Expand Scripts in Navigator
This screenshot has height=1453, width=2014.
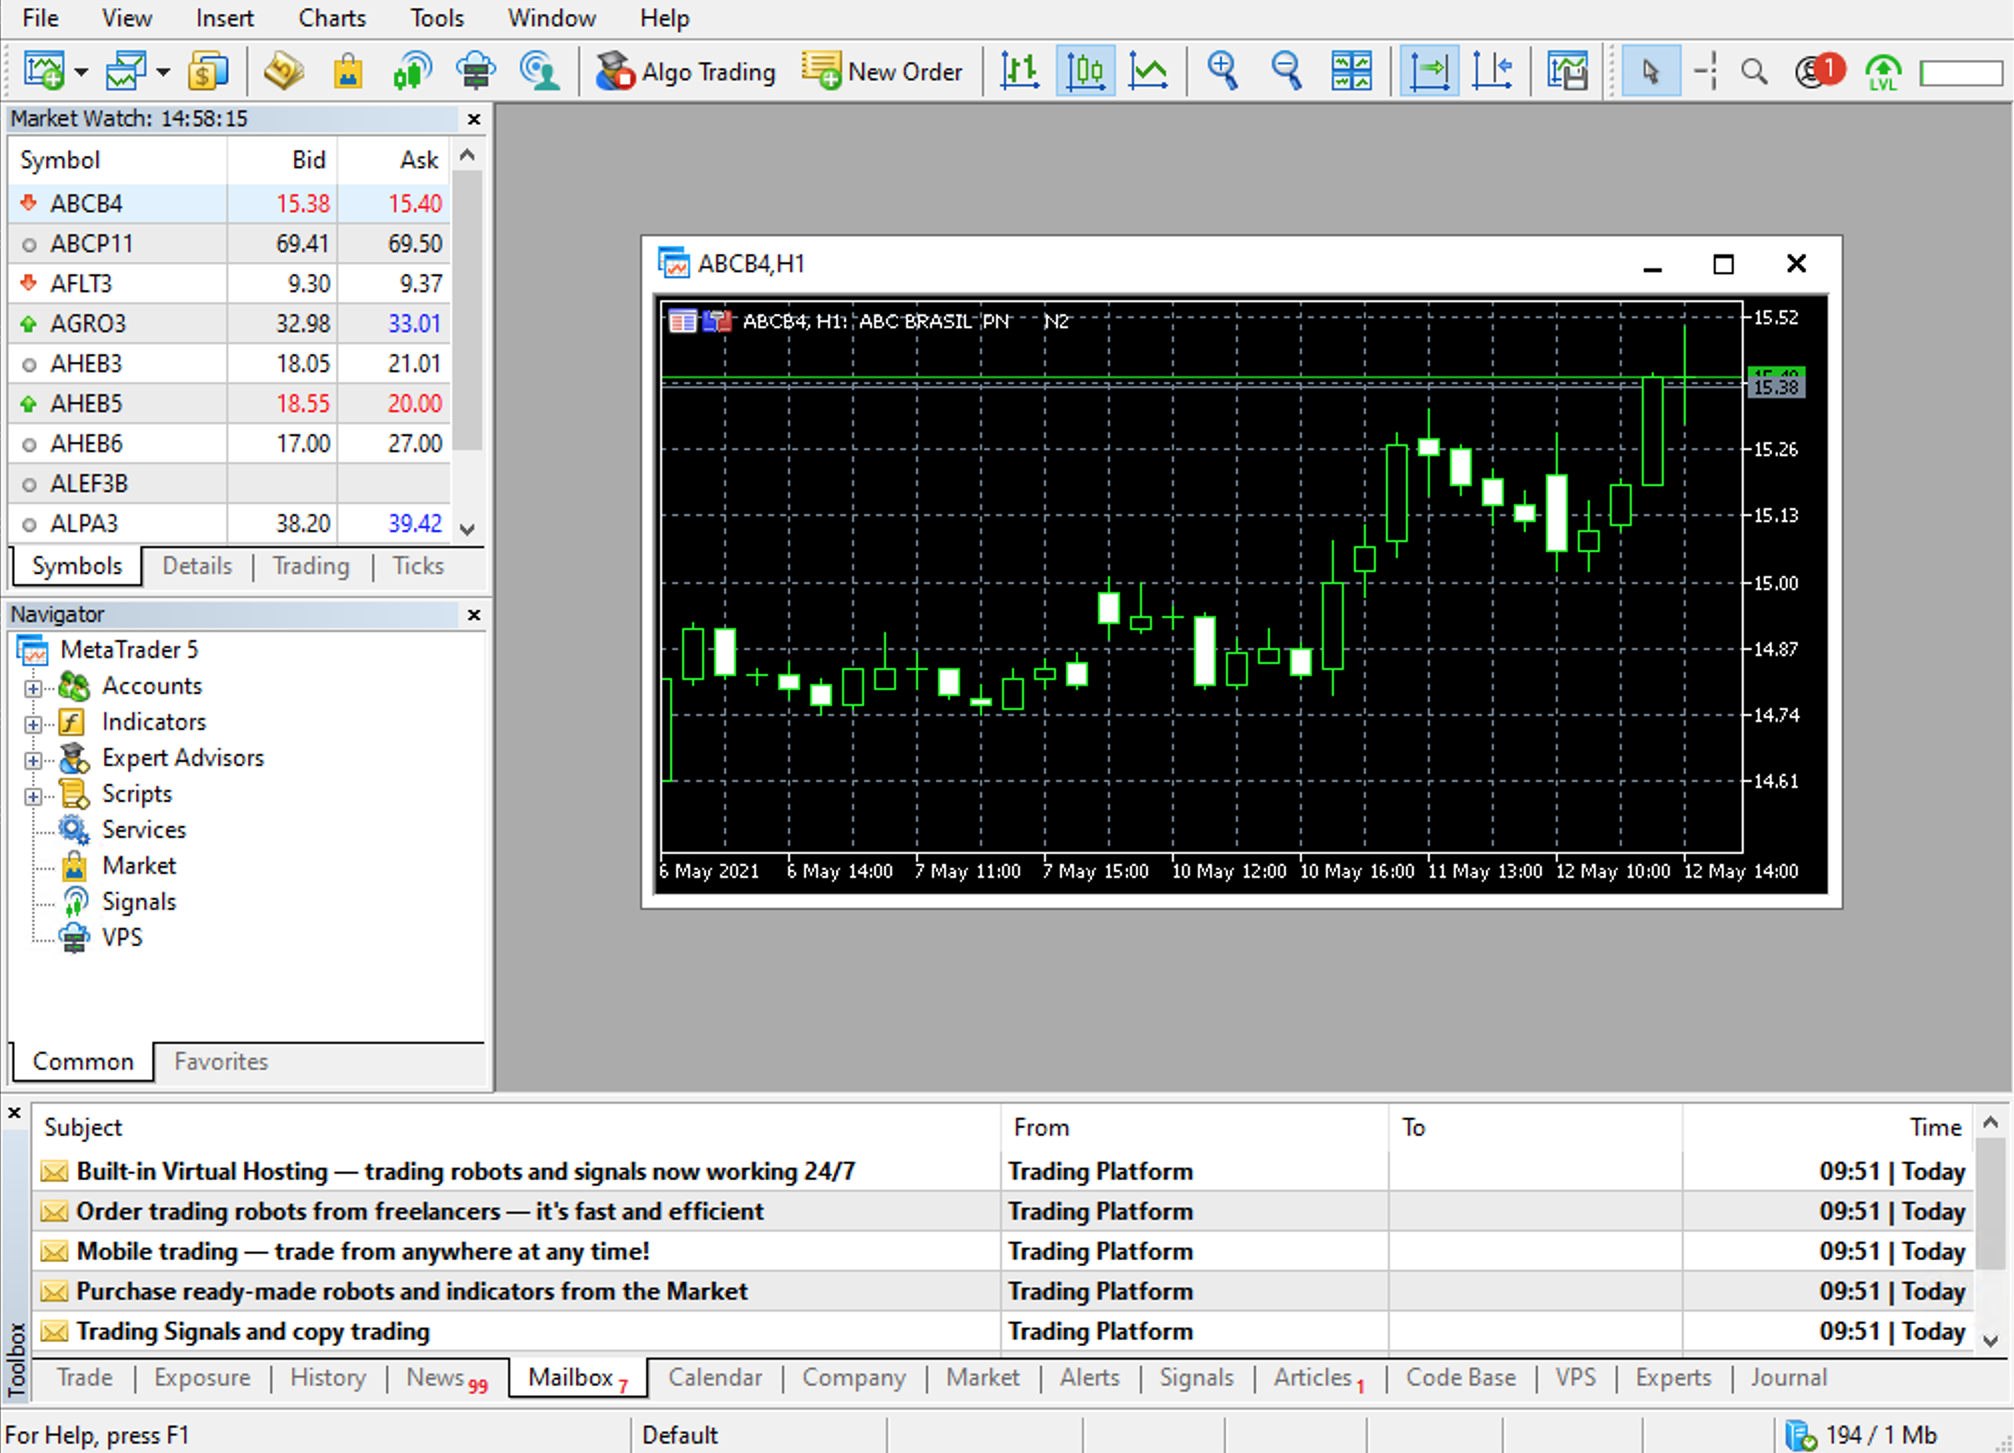coord(33,796)
